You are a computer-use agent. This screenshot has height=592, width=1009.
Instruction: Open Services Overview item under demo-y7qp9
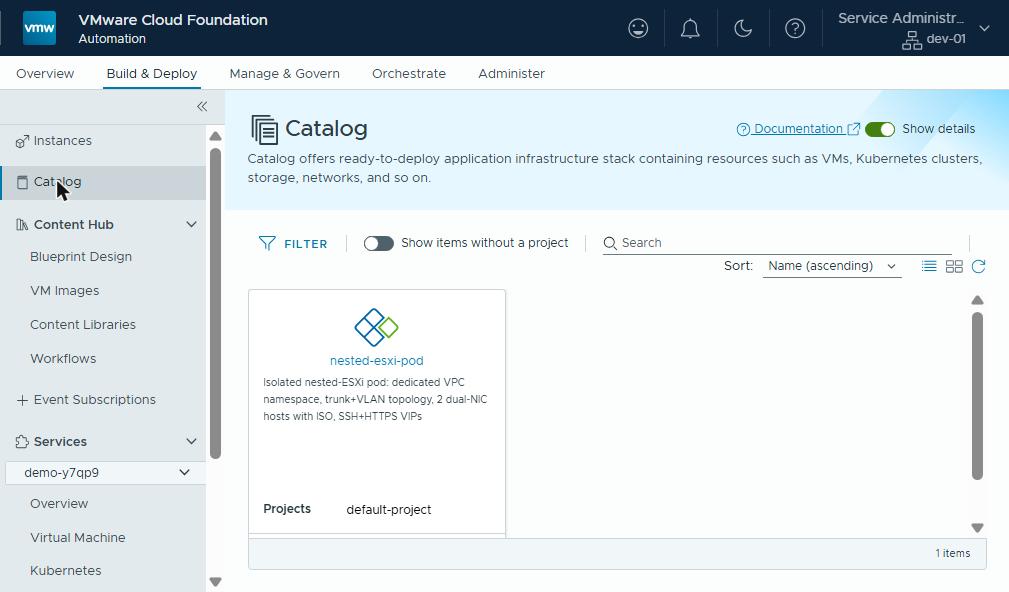pyautogui.click(x=59, y=504)
